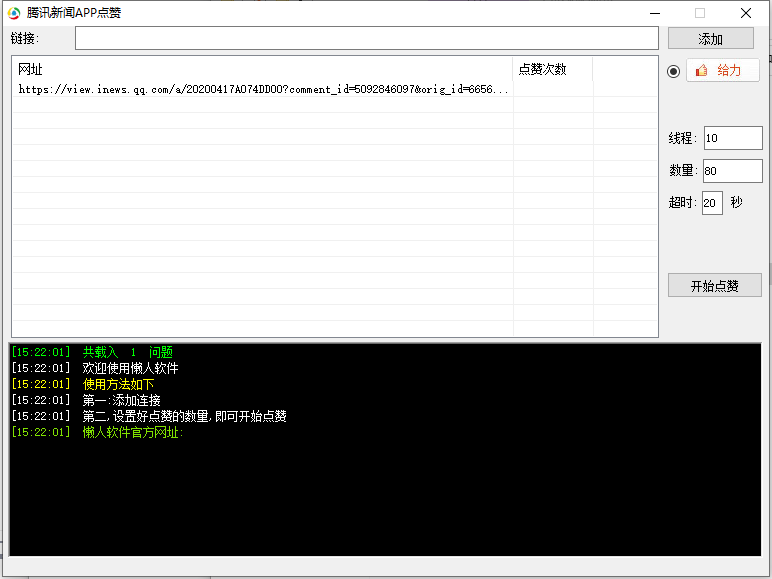This screenshot has height=579, width=772.
Task: Click the 链接 link input field
Action: pyautogui.click(x=367, y=38)
